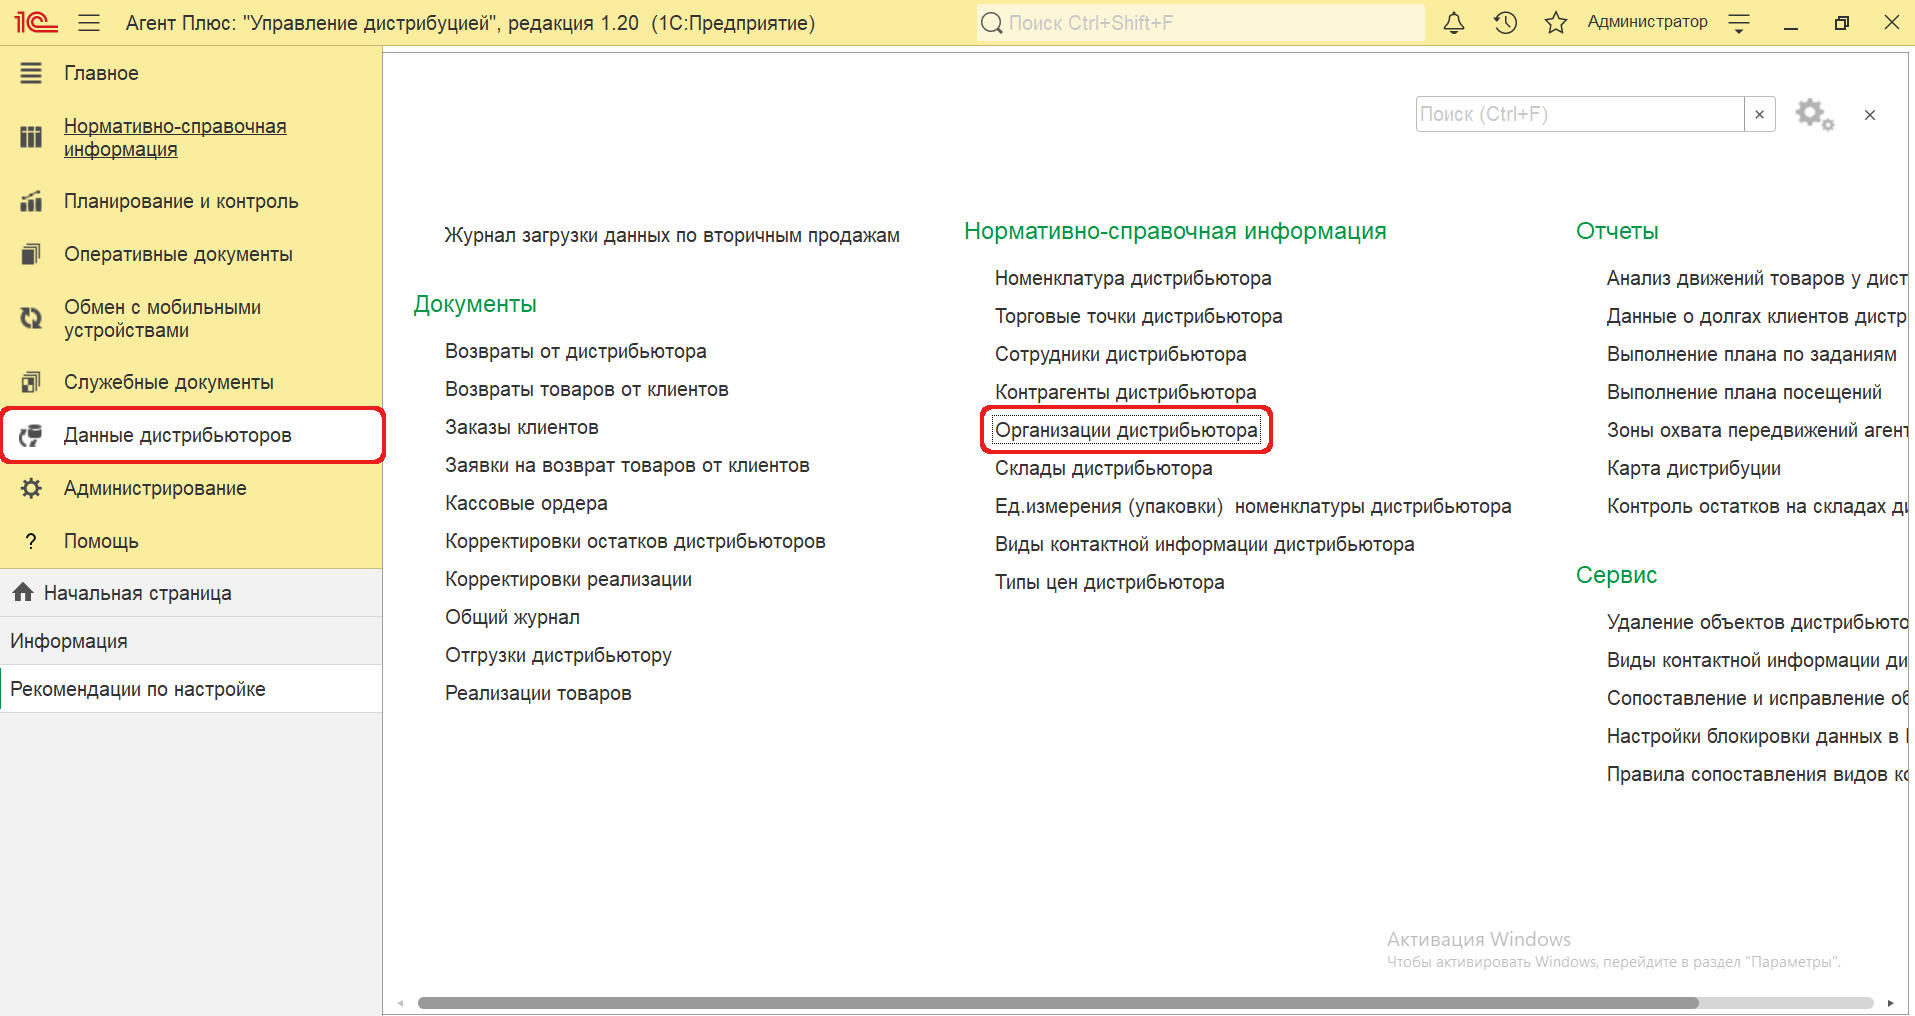Click the scrollbar left arrow
The width and height of the screenshot is (1915, 1016).
[x=400, y=1003]
